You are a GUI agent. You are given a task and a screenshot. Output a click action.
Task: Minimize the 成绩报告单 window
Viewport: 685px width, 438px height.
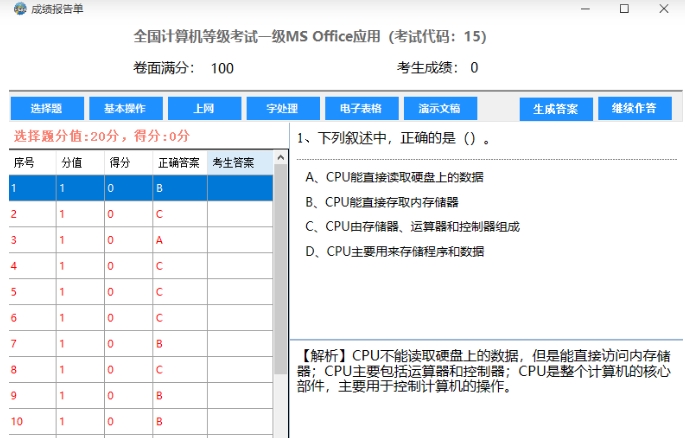tap(585, 9)
